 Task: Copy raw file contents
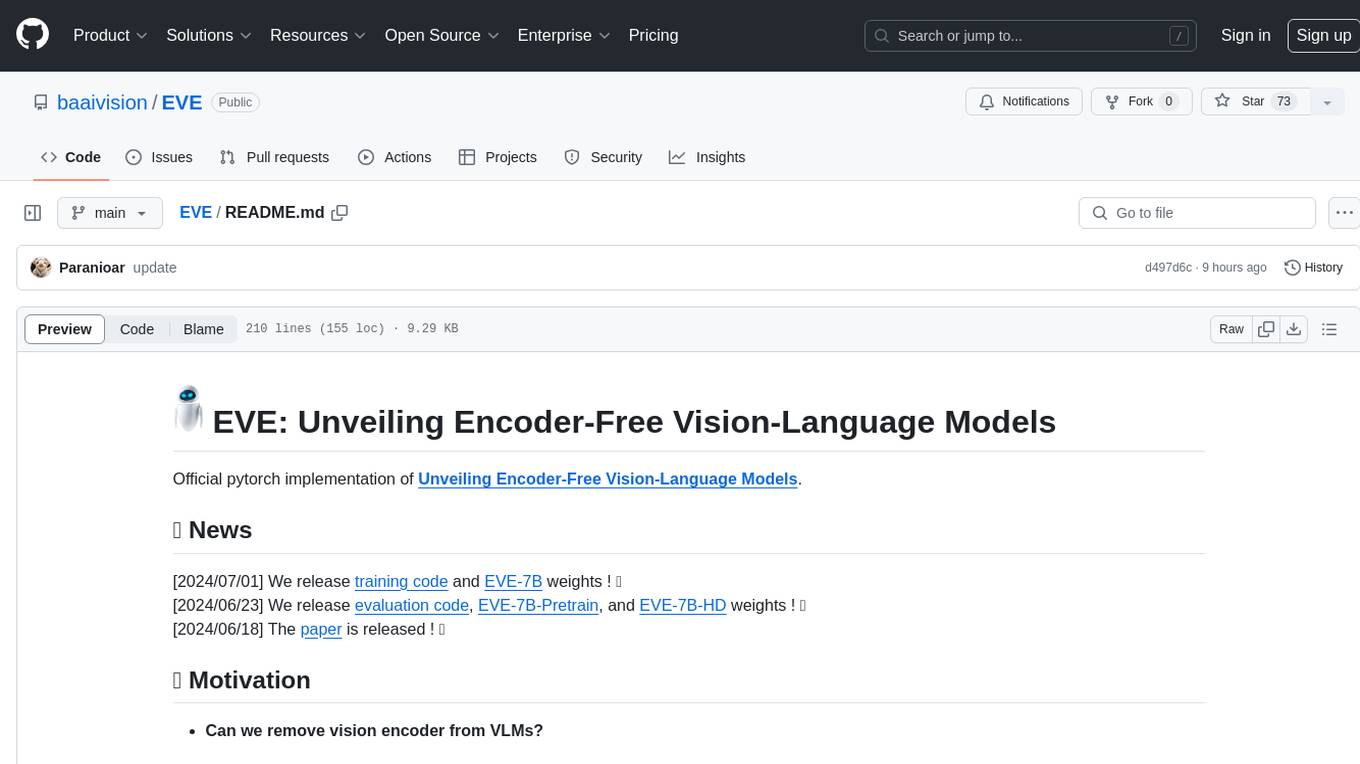(x=1266, y=329)
